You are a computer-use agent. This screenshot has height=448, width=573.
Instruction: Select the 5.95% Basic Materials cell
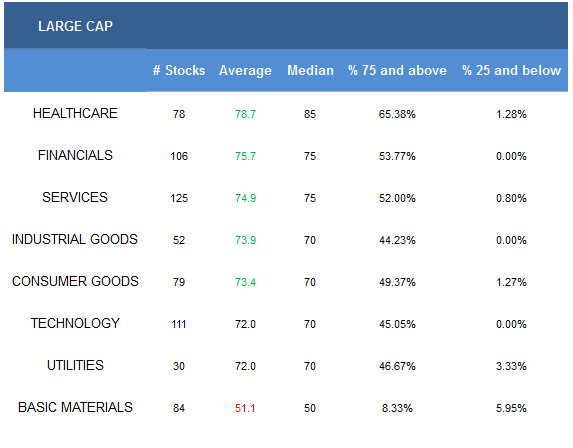511,408
